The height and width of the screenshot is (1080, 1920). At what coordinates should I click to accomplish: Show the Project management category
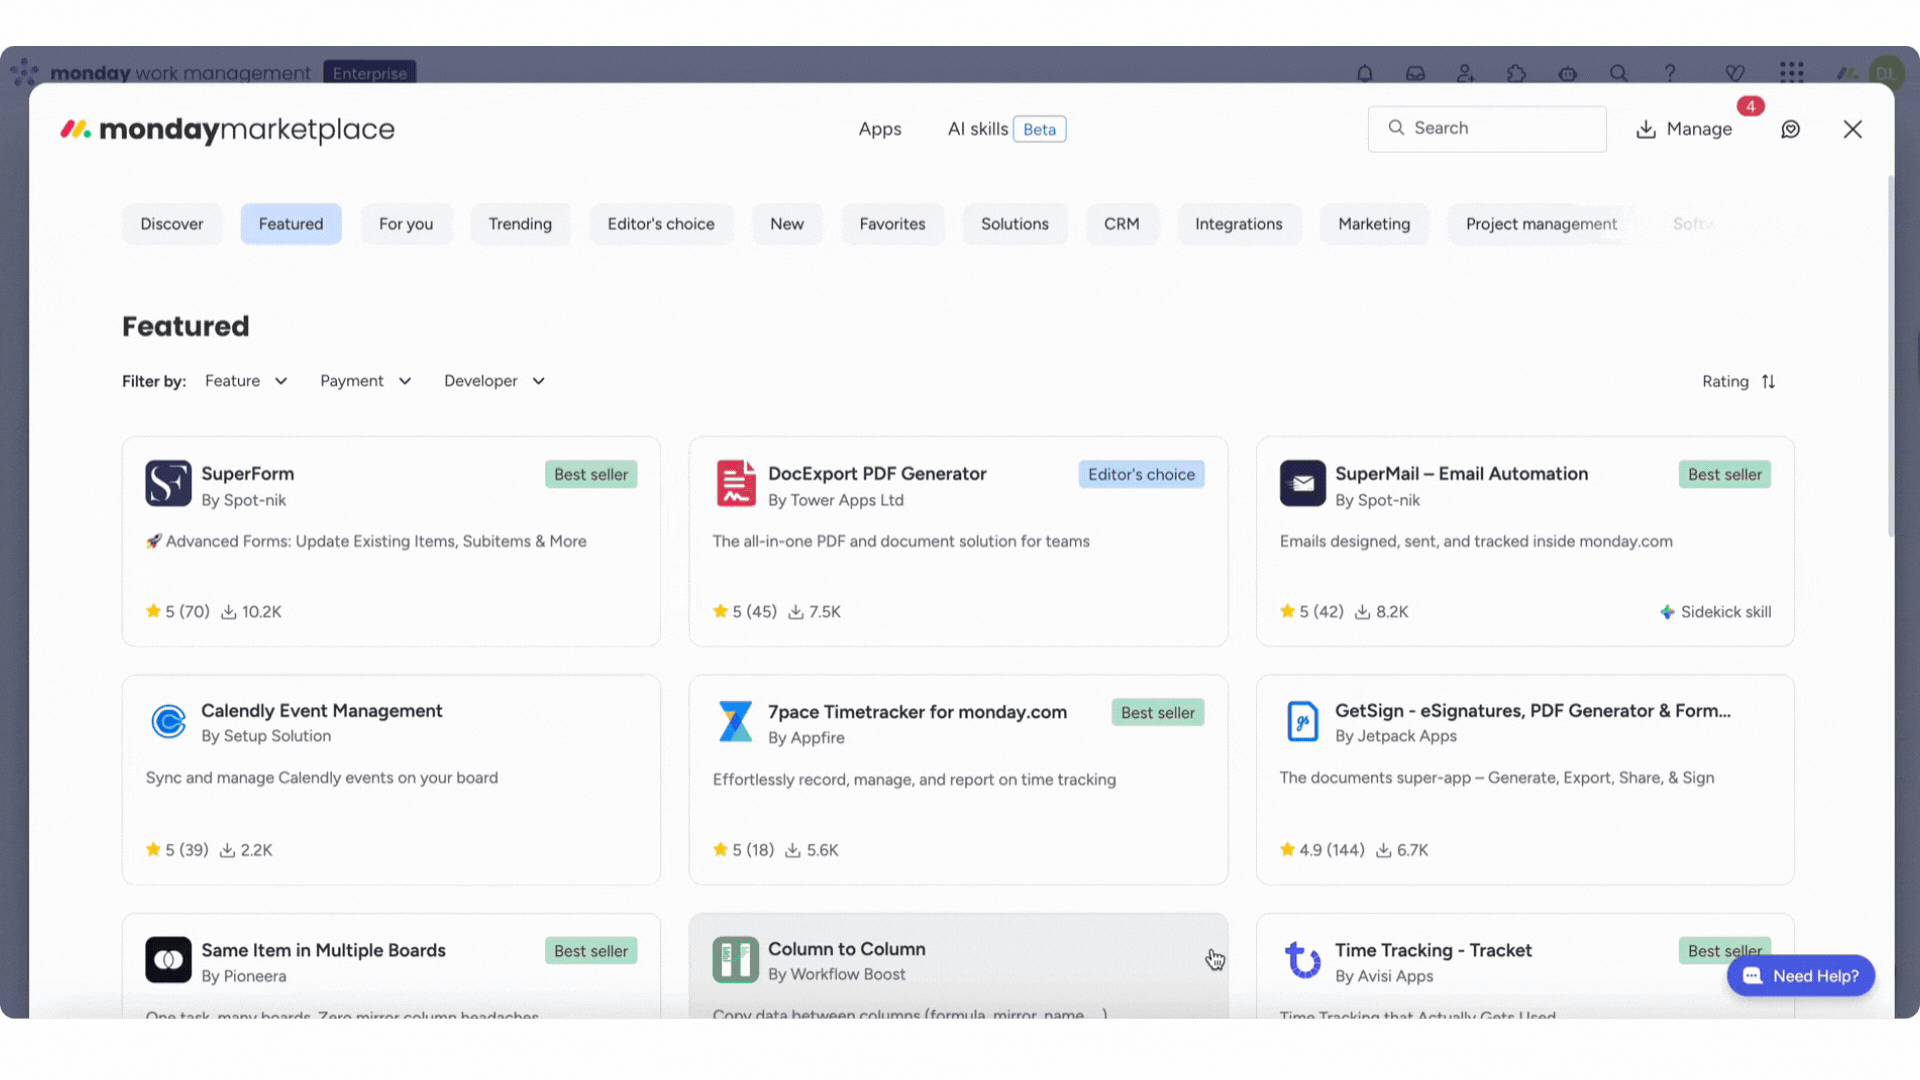click(1541, 224)
